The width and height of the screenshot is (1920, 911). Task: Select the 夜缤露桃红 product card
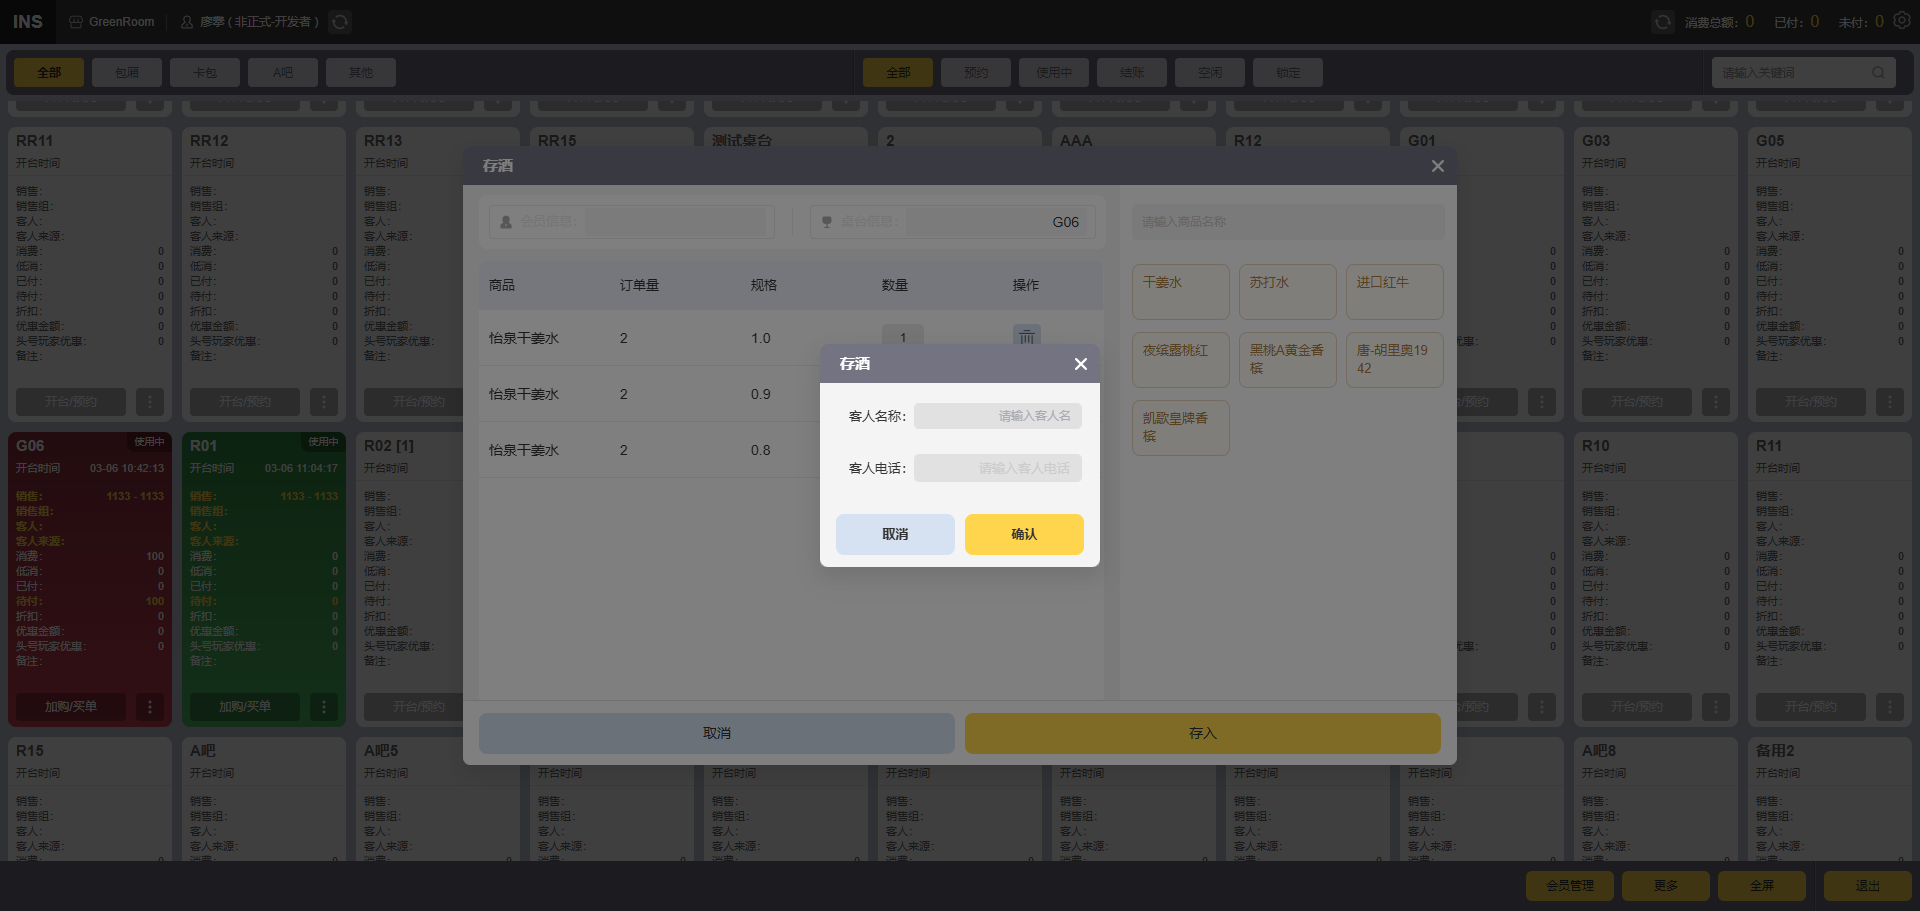[1181, 360]
